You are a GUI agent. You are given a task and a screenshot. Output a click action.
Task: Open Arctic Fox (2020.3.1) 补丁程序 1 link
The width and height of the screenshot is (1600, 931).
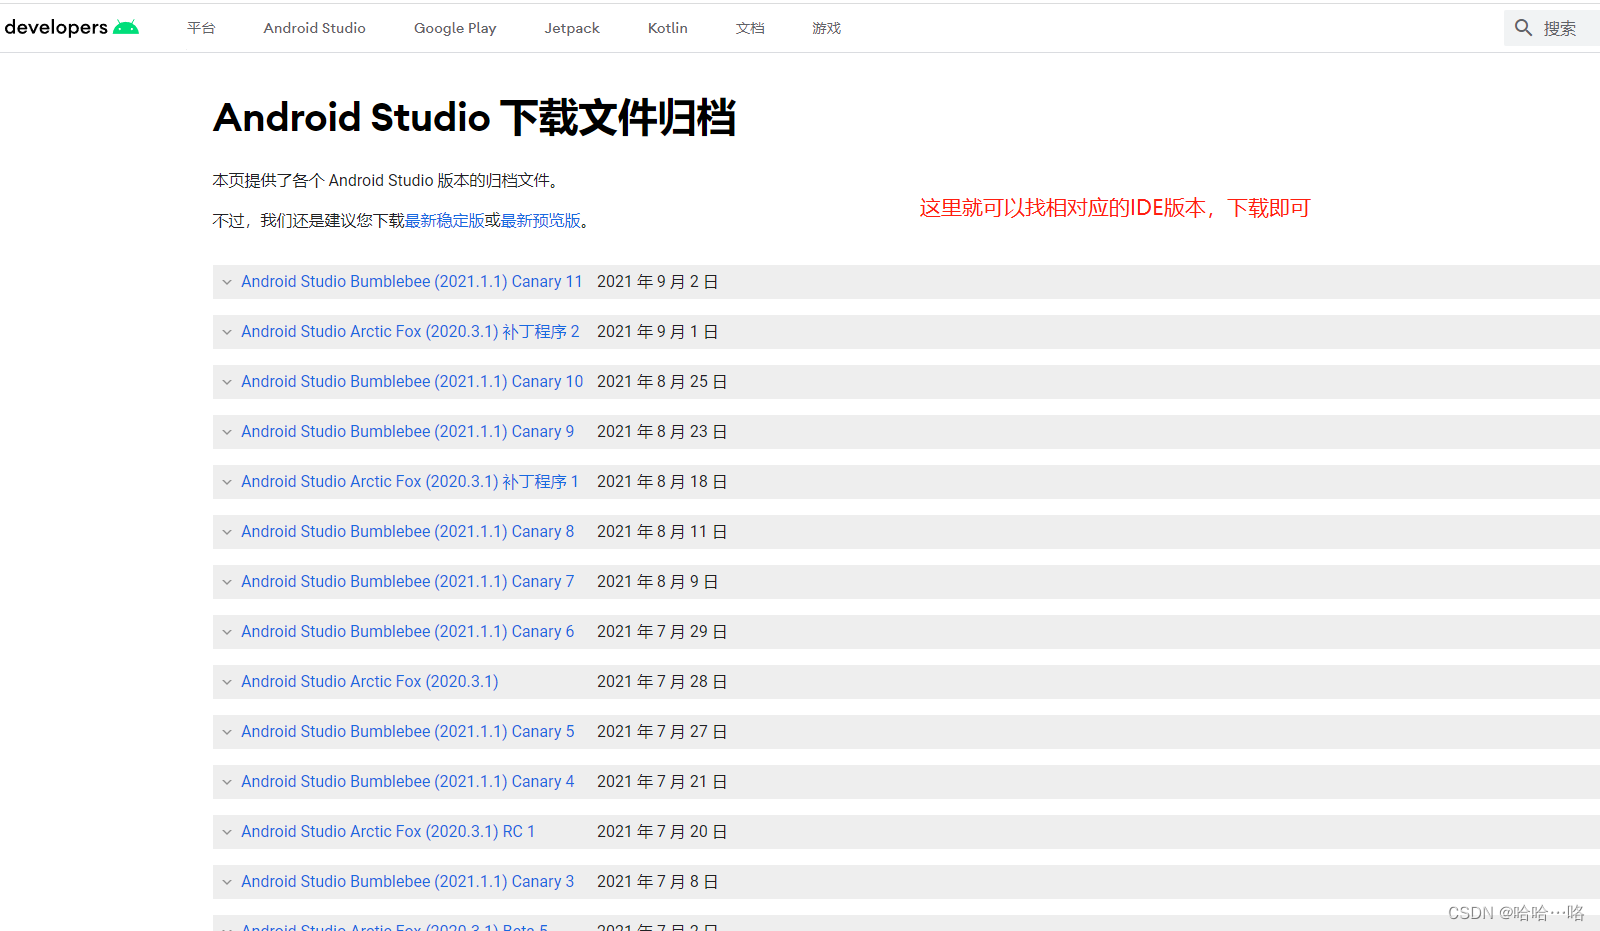click(x=410, y=482)
